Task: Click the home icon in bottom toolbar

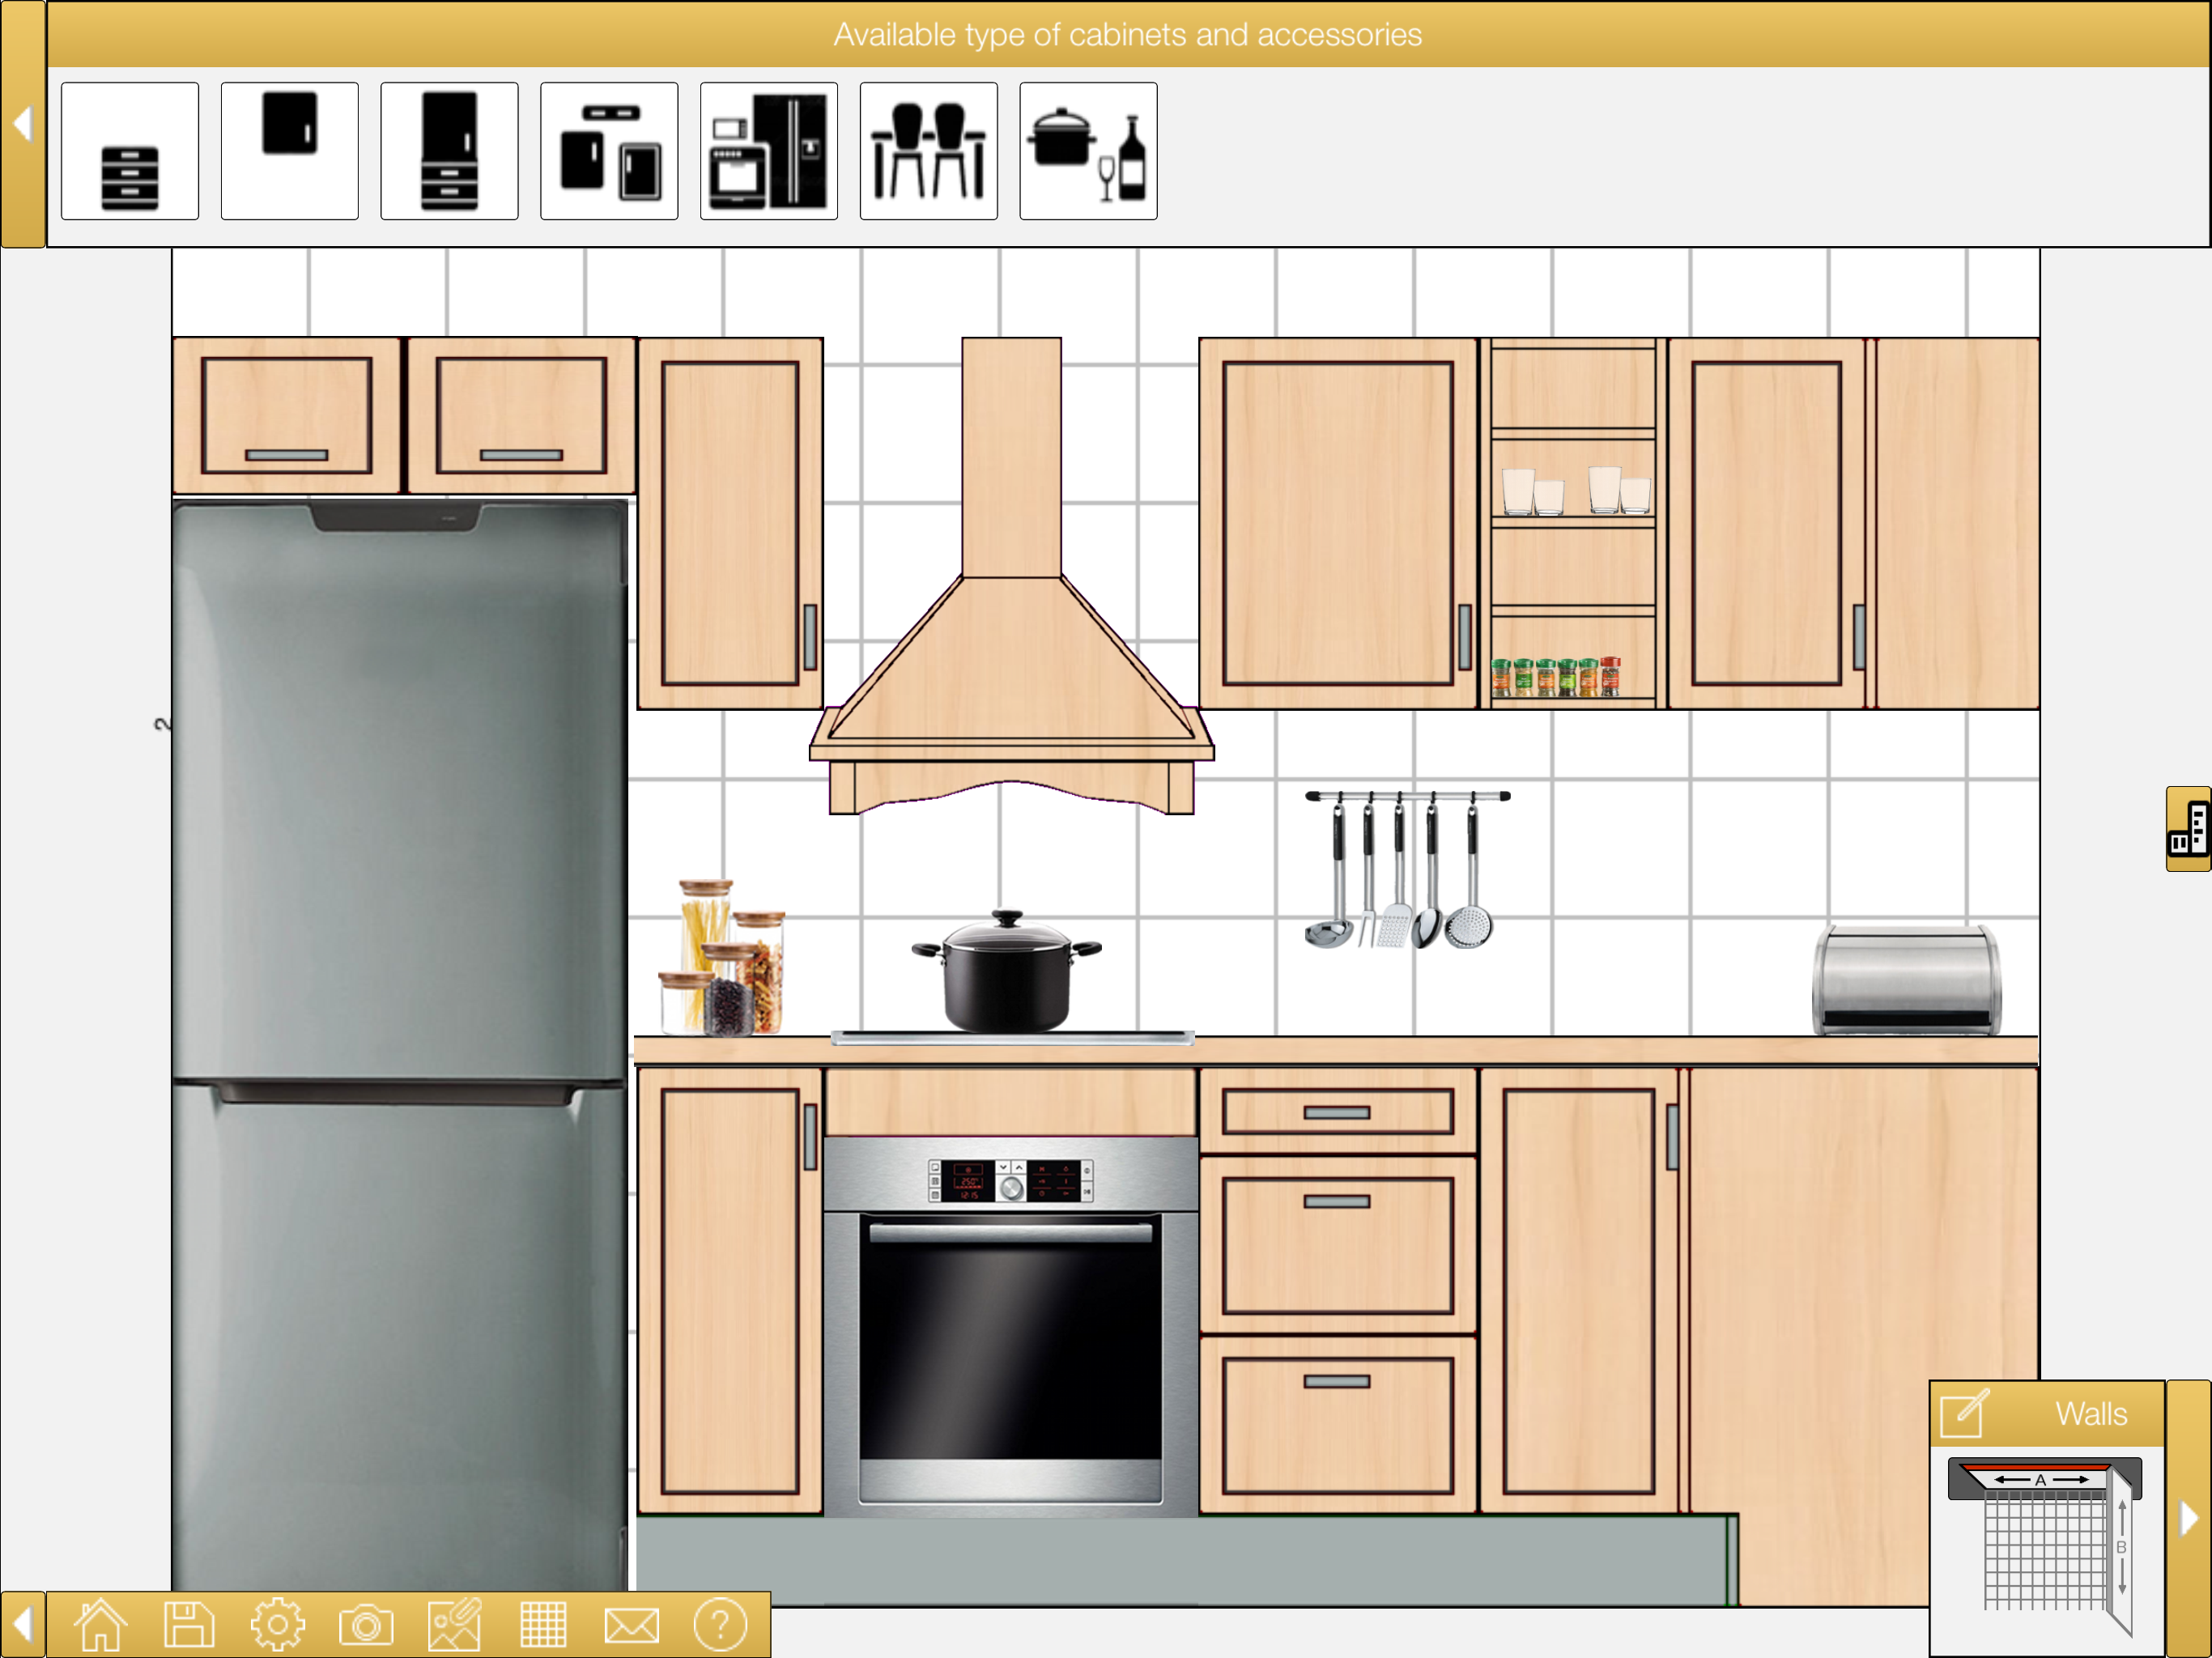Action: point(101,1625)
